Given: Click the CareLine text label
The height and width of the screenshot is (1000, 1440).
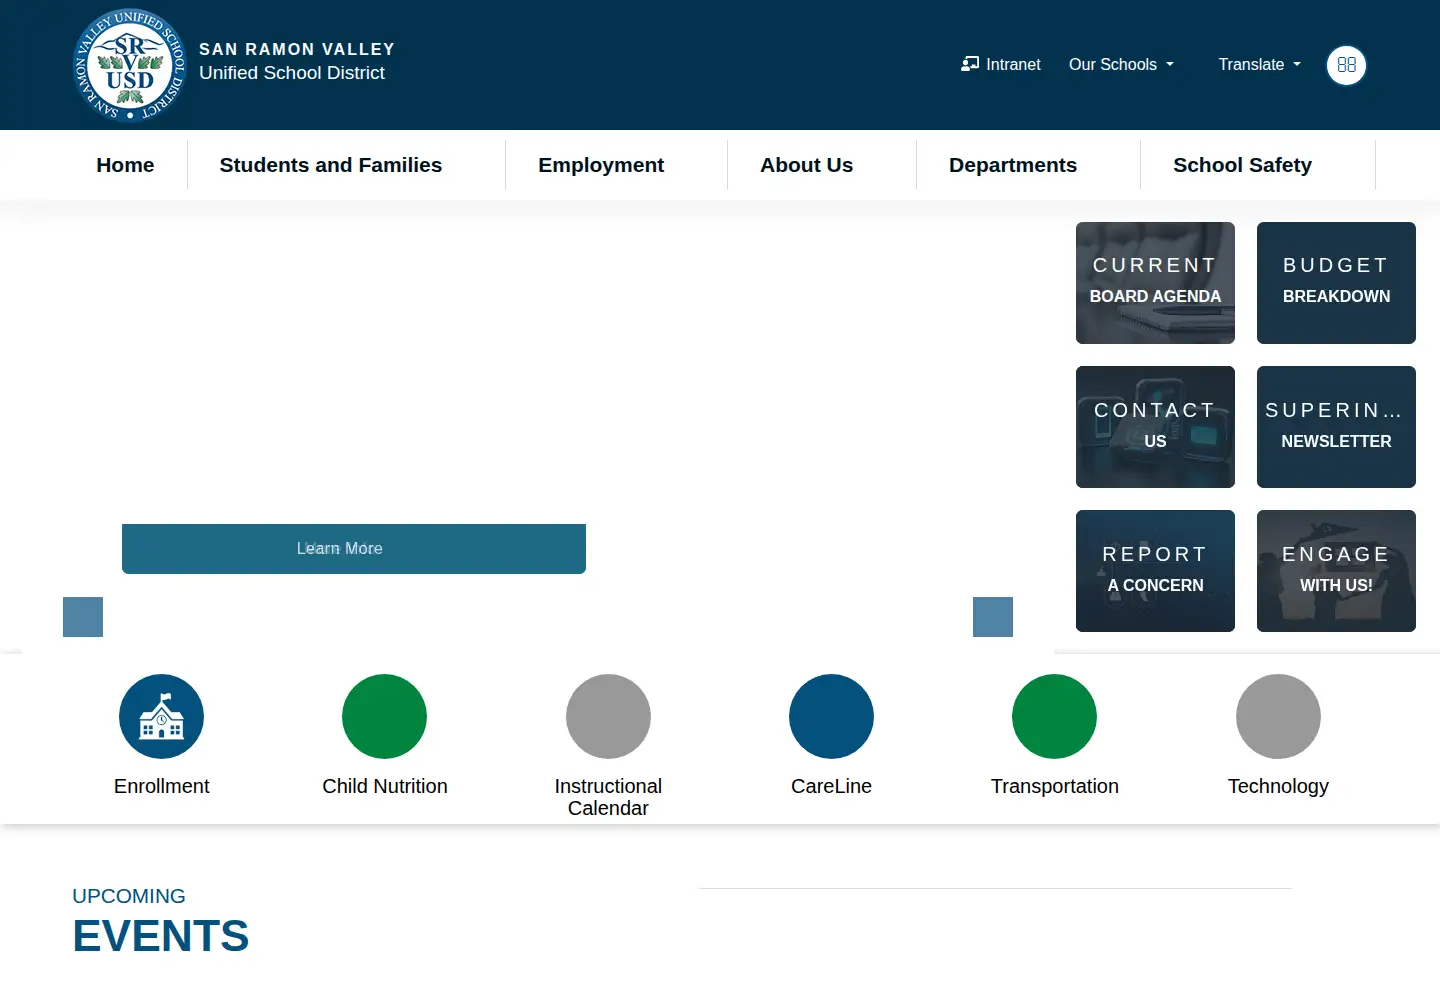Looking at the screenshot, I should (831, 786).
